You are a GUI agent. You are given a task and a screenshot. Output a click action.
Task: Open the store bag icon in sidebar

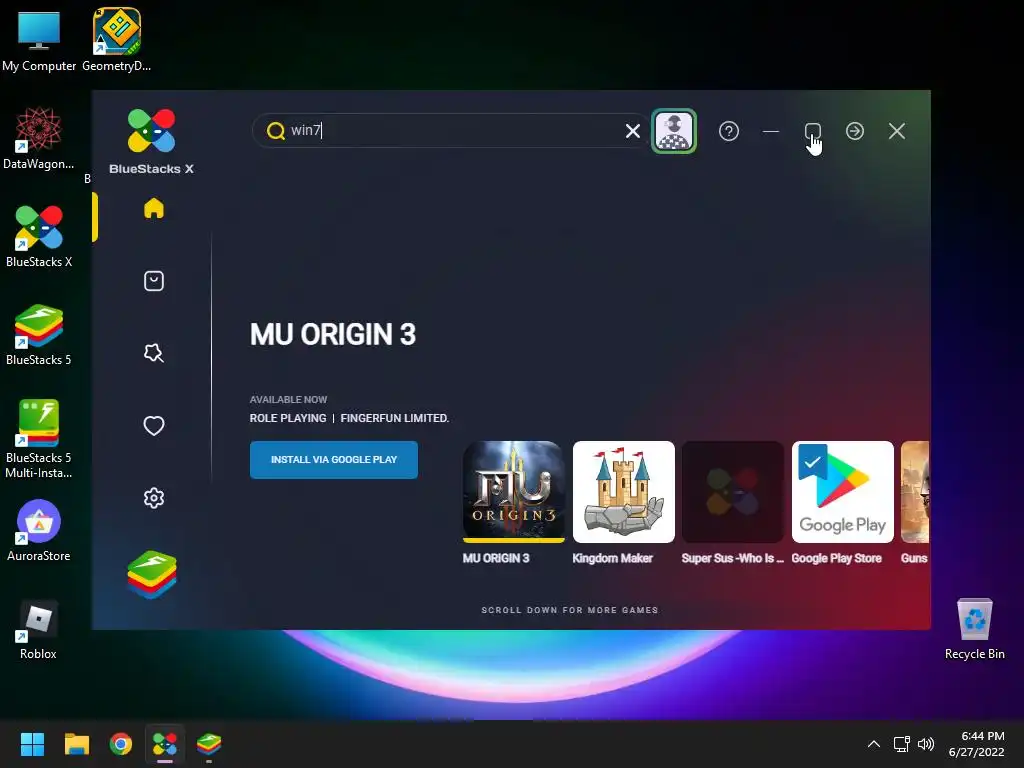click(x=153, y=281)
